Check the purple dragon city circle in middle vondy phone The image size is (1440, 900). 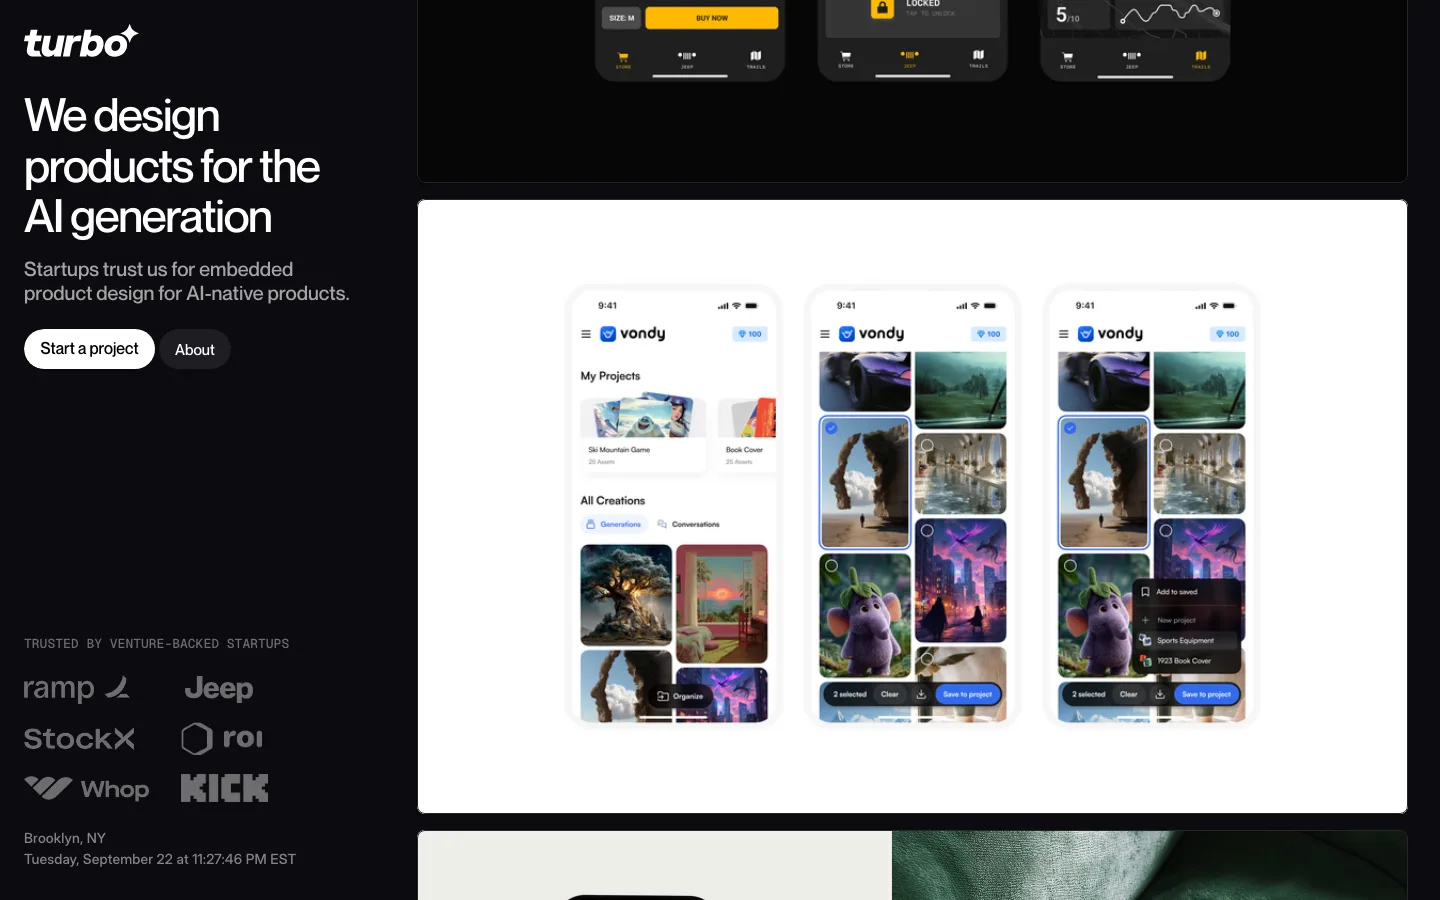click(x=927, y=531)
